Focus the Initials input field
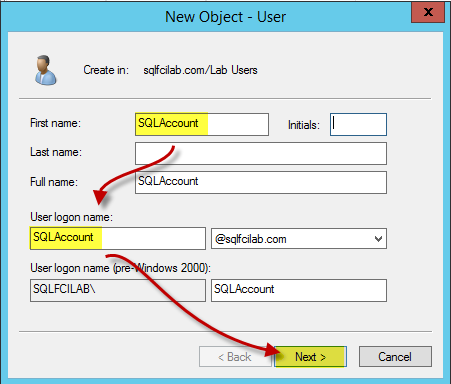 (358, 124)
